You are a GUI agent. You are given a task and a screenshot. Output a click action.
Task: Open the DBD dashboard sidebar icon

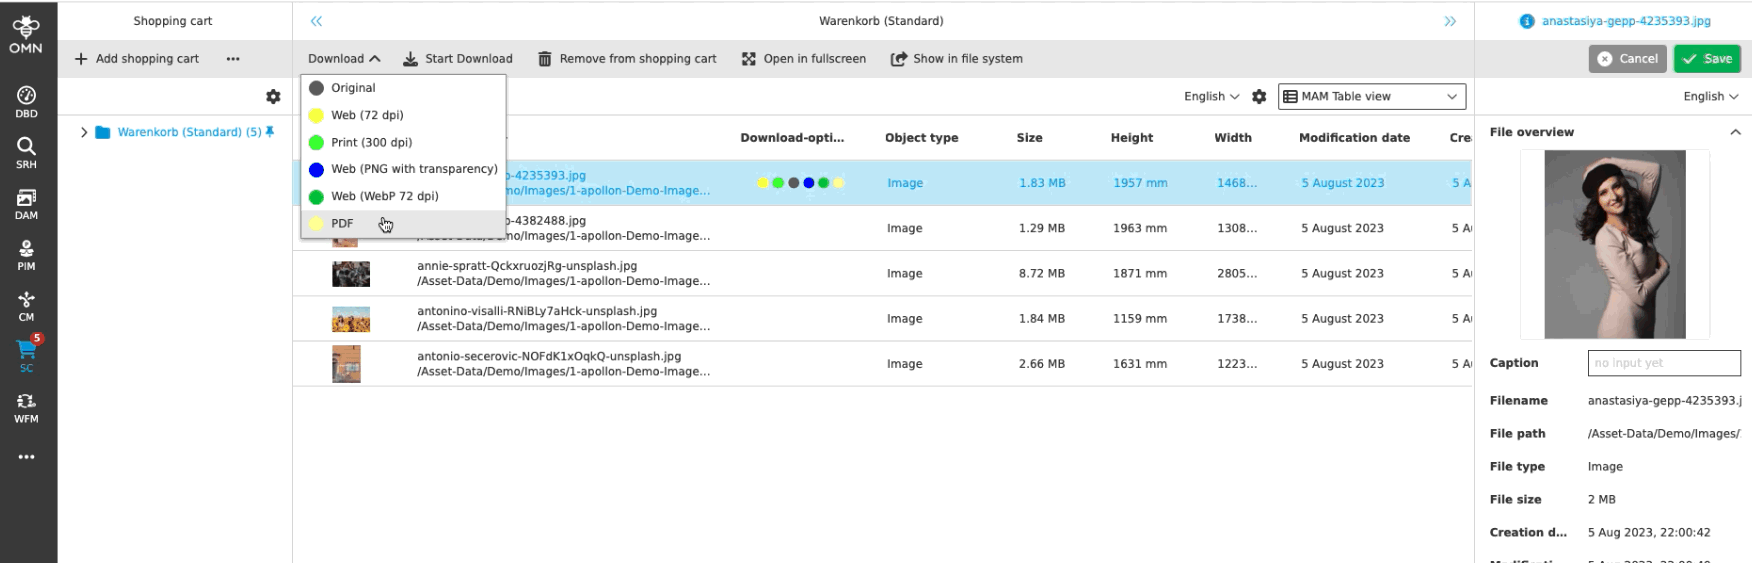26,101
